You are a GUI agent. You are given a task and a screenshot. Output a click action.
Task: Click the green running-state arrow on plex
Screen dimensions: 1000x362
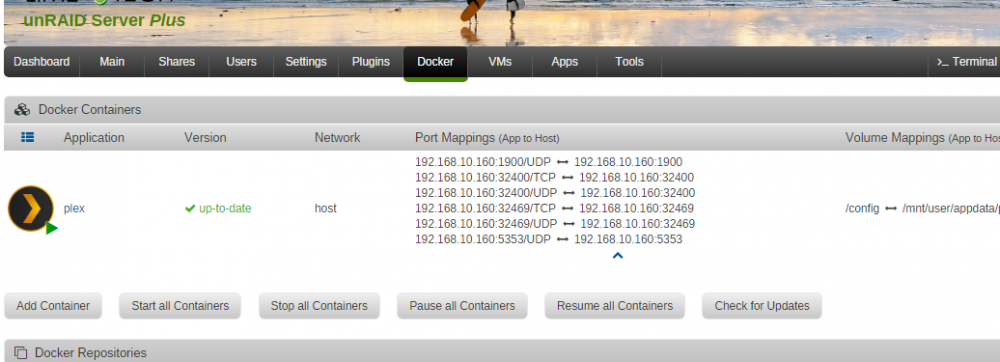click(52, 228)
